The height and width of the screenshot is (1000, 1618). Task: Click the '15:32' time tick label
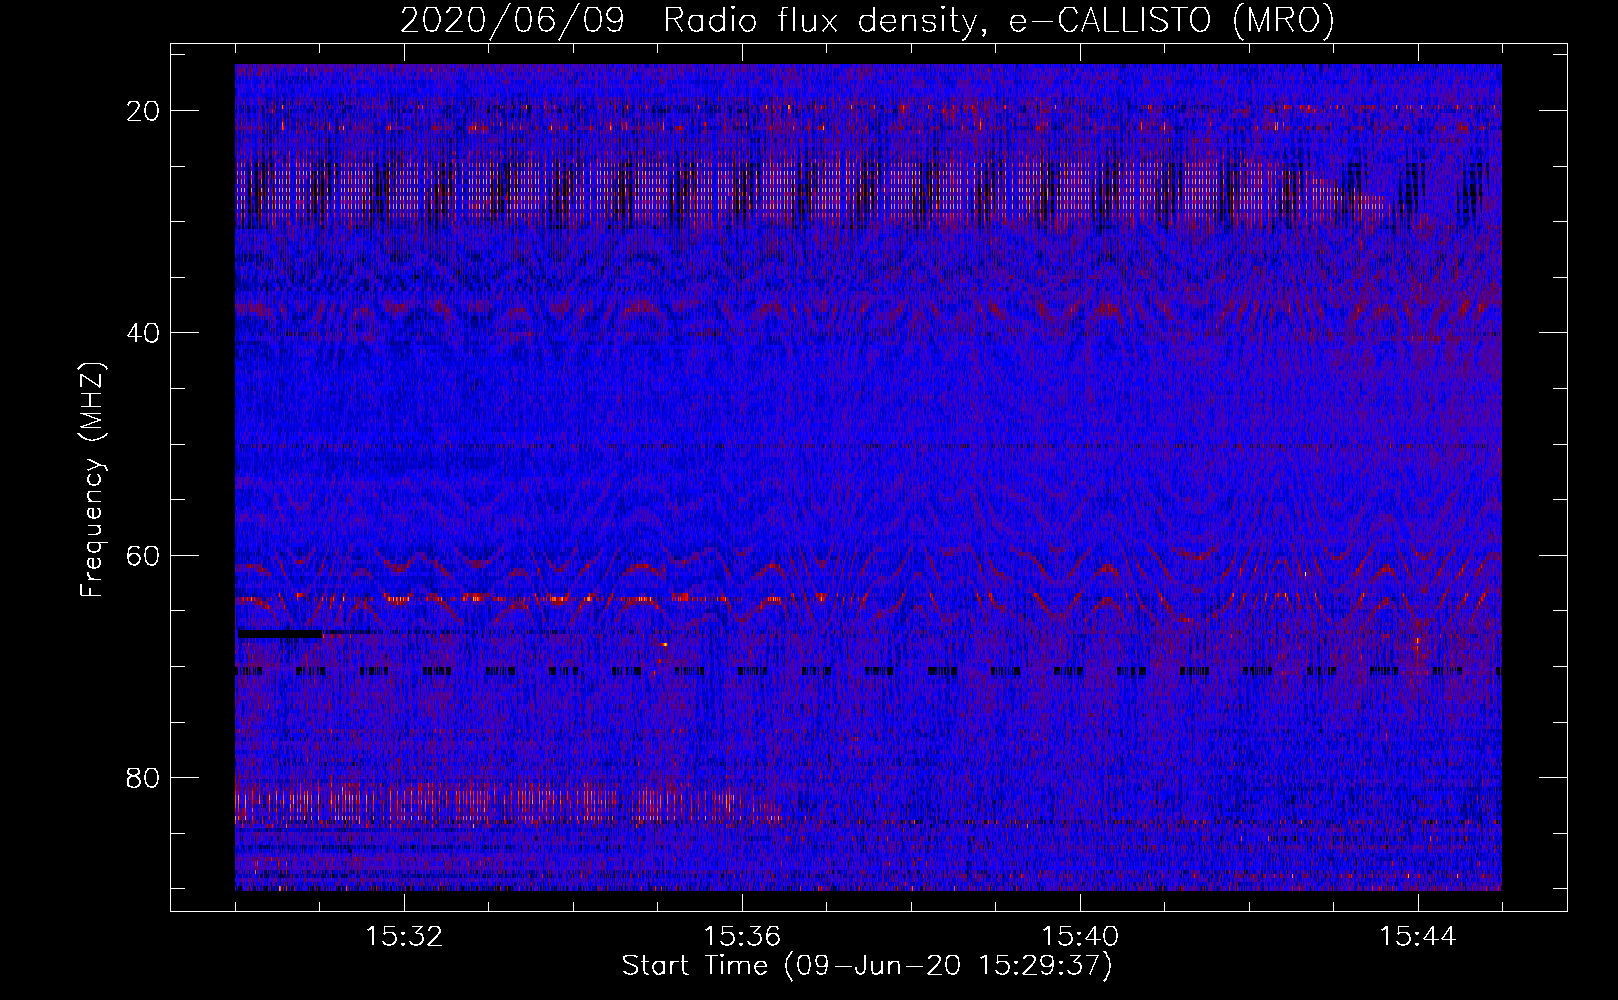[x=404, y=937]
